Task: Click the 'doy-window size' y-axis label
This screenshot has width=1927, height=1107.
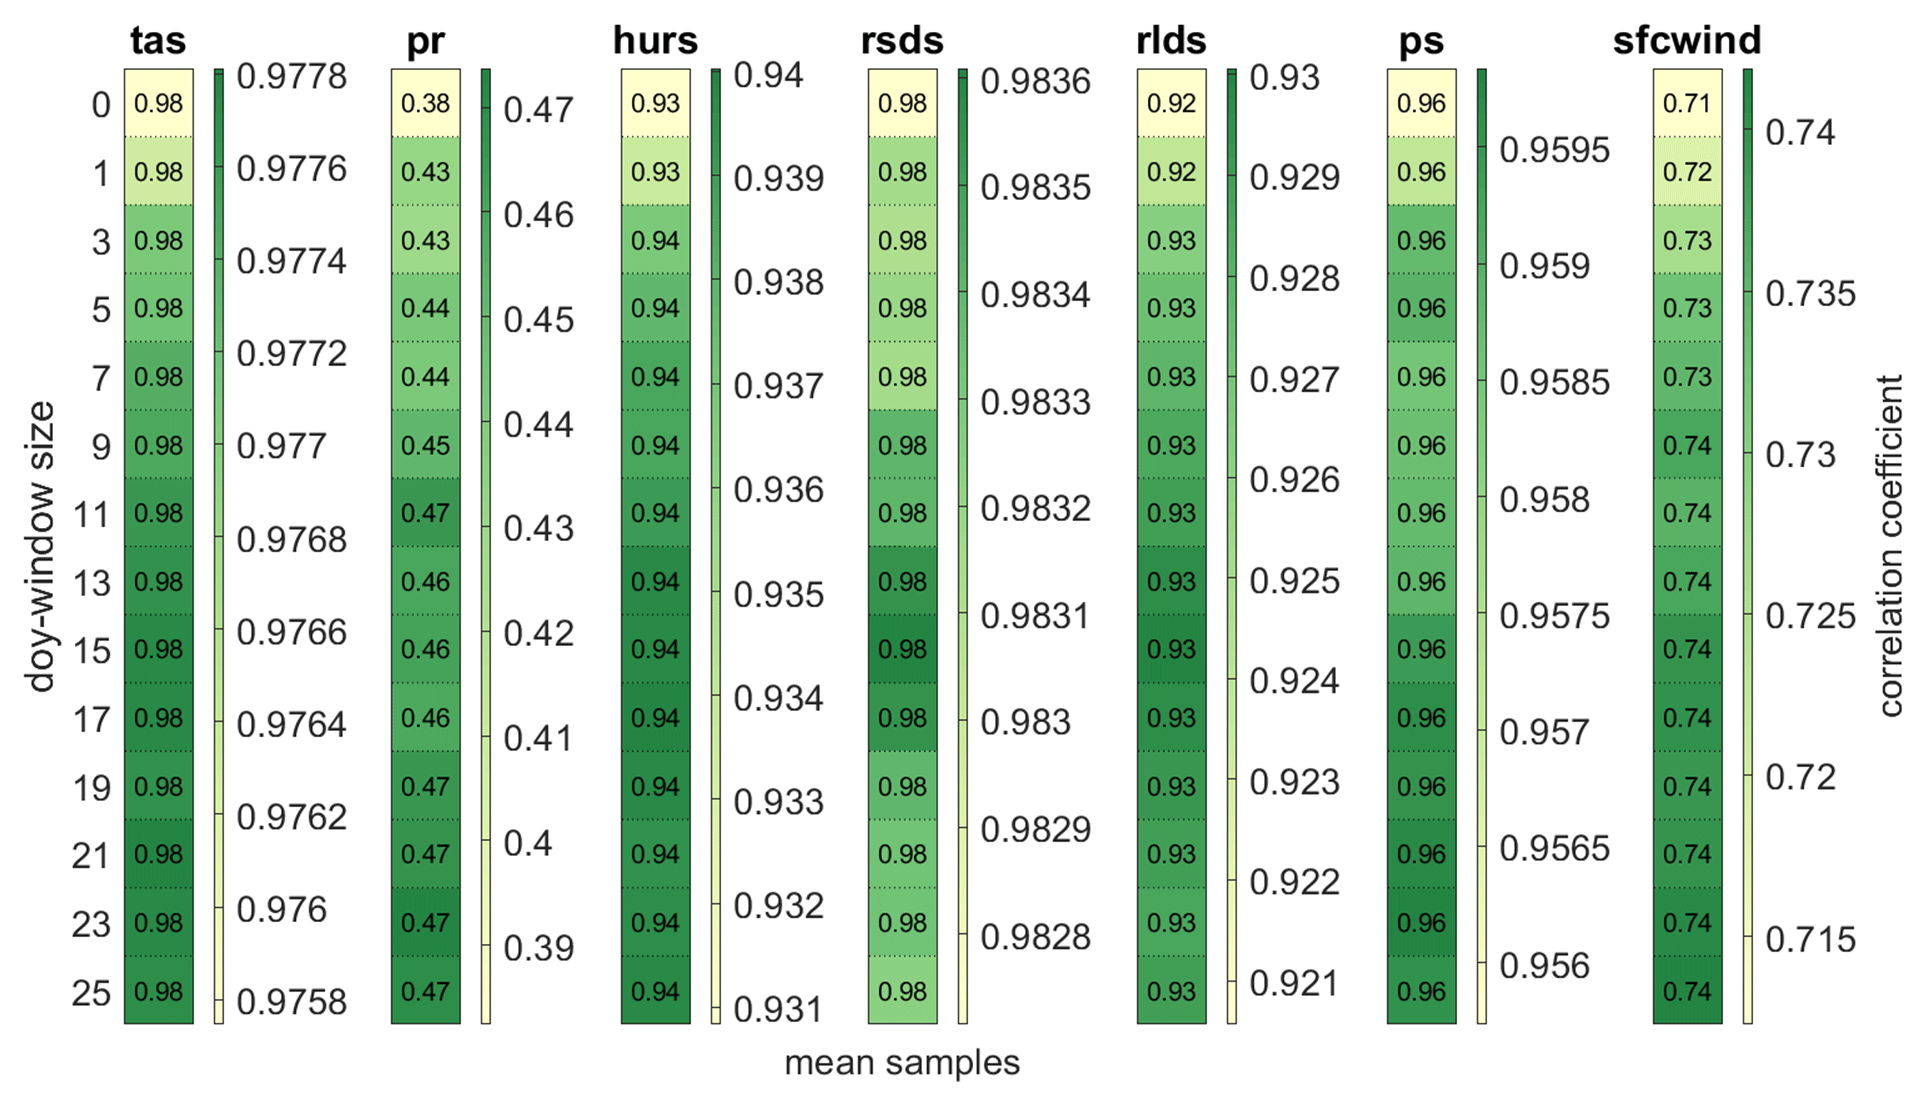Action: 41,546
